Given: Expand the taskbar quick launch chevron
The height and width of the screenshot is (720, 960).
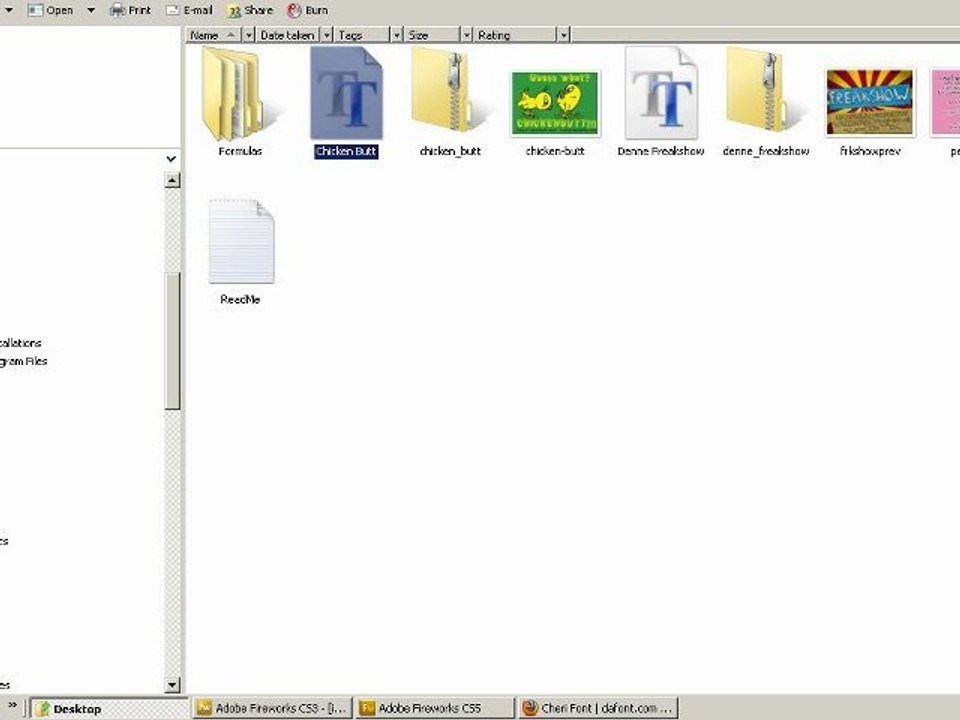Looking at the screenshot, I should [x=12, y=706].
